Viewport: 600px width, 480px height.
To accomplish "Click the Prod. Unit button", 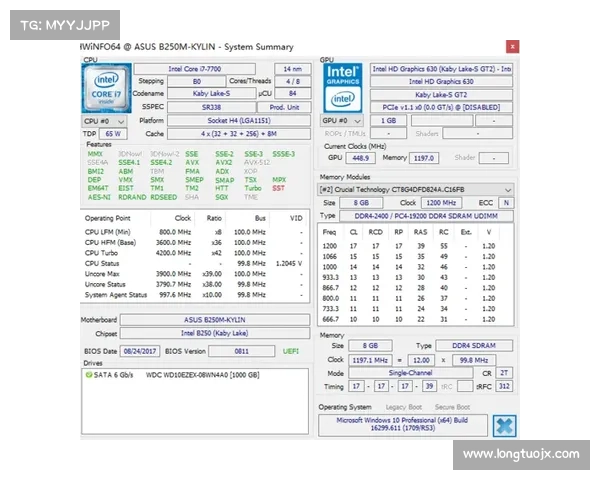I will [284, 106].
